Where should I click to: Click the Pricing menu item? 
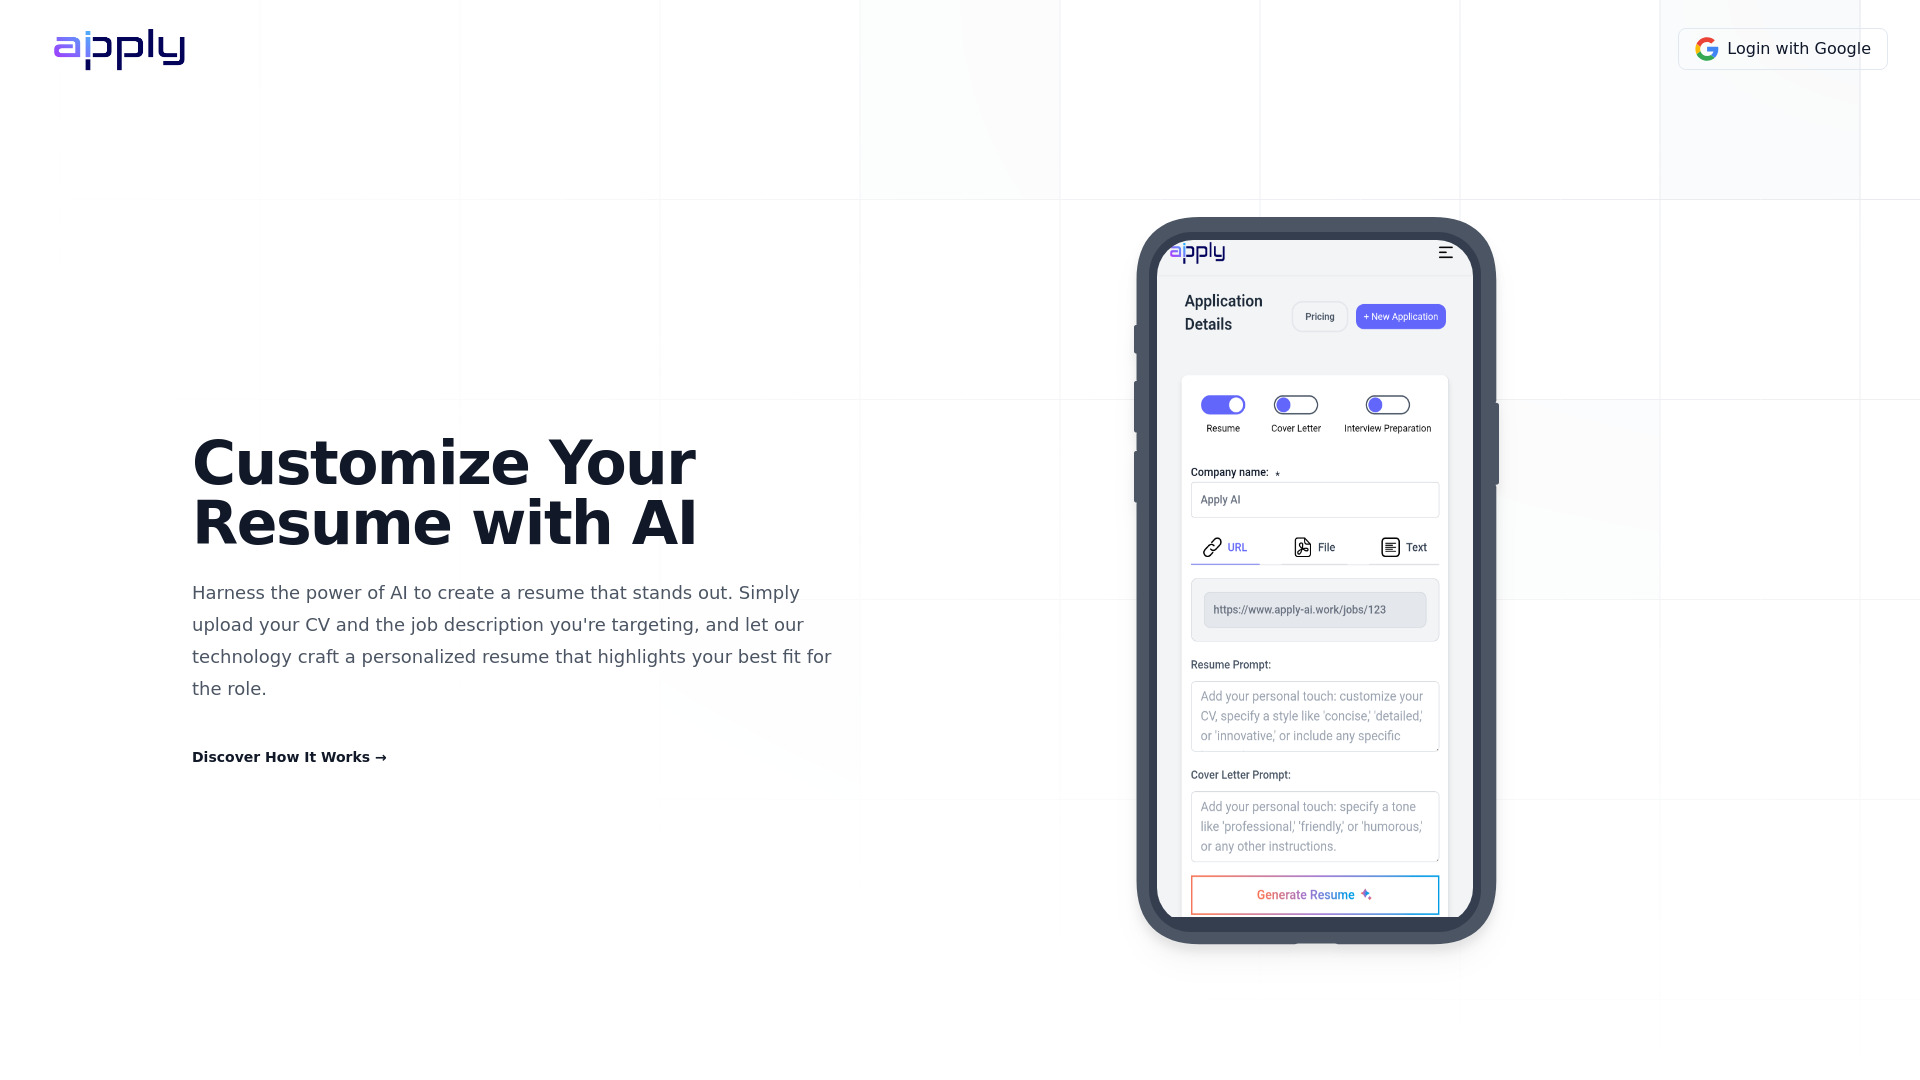1320,316
